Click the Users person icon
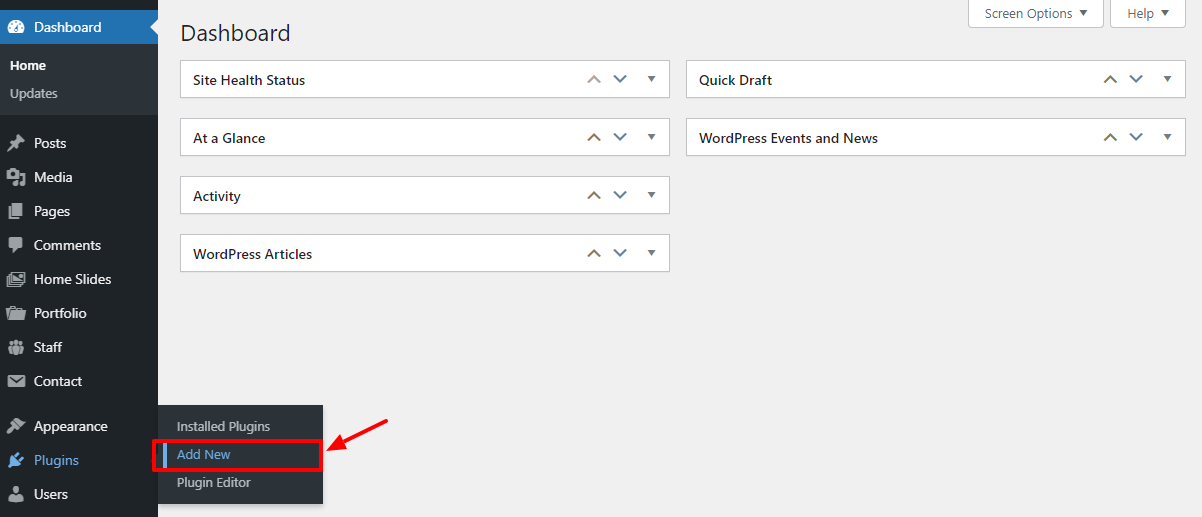 pos(16,494)
